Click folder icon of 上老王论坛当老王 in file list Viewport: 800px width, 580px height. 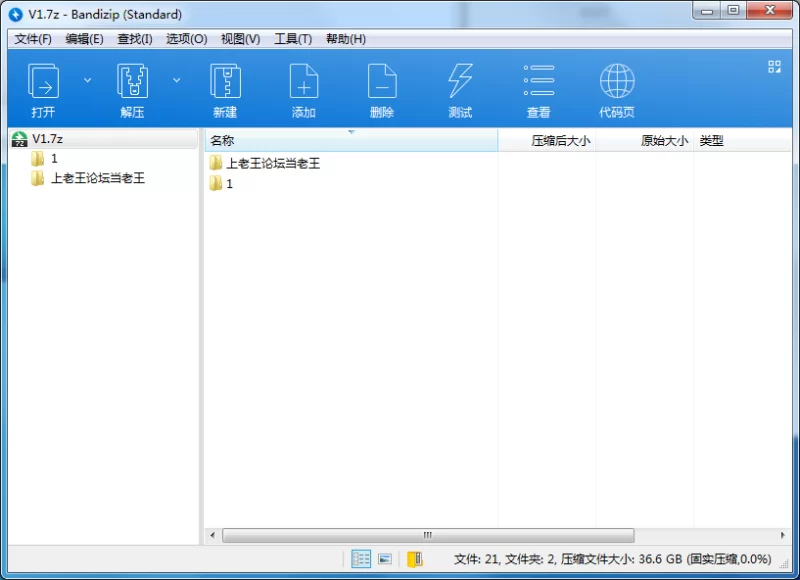tap(215, 163)
